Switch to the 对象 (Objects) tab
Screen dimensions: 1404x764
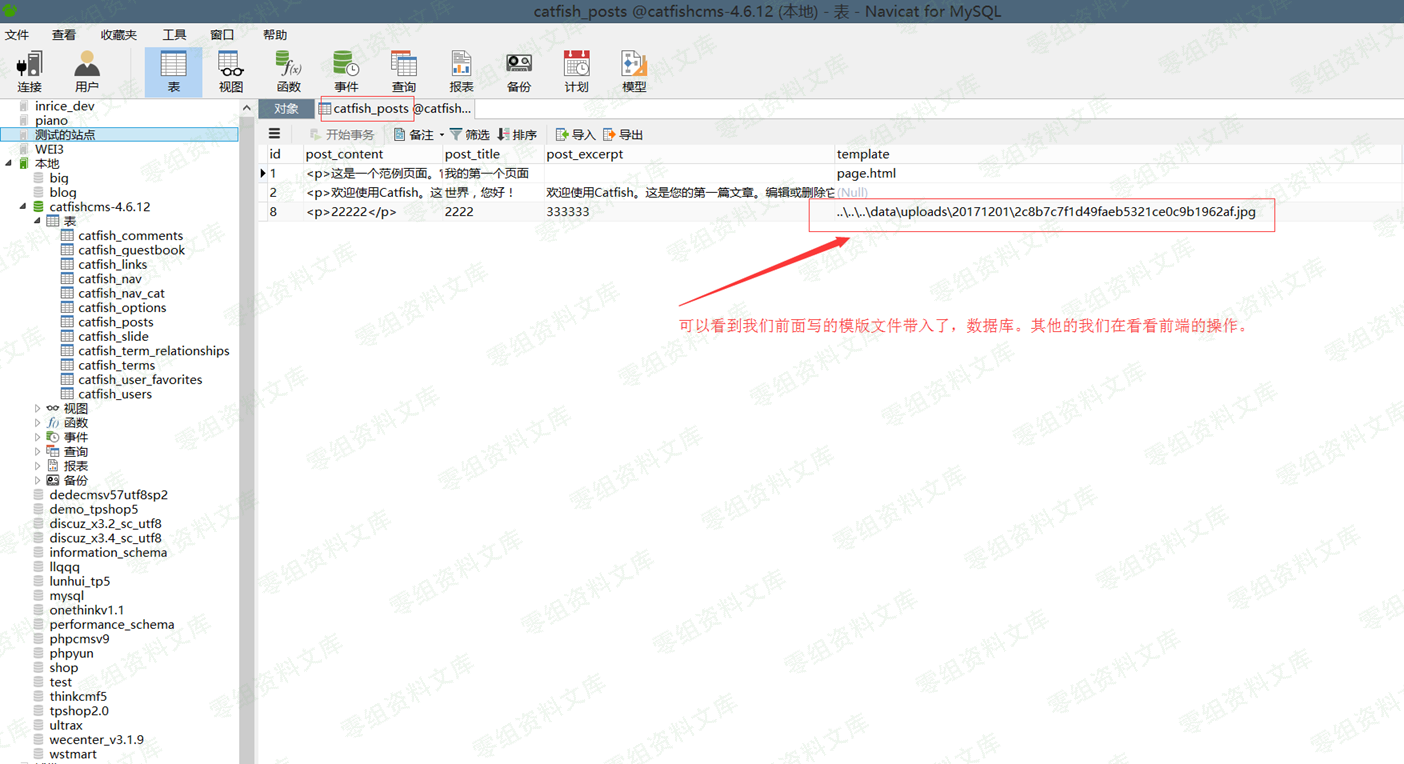pos(286,108)
